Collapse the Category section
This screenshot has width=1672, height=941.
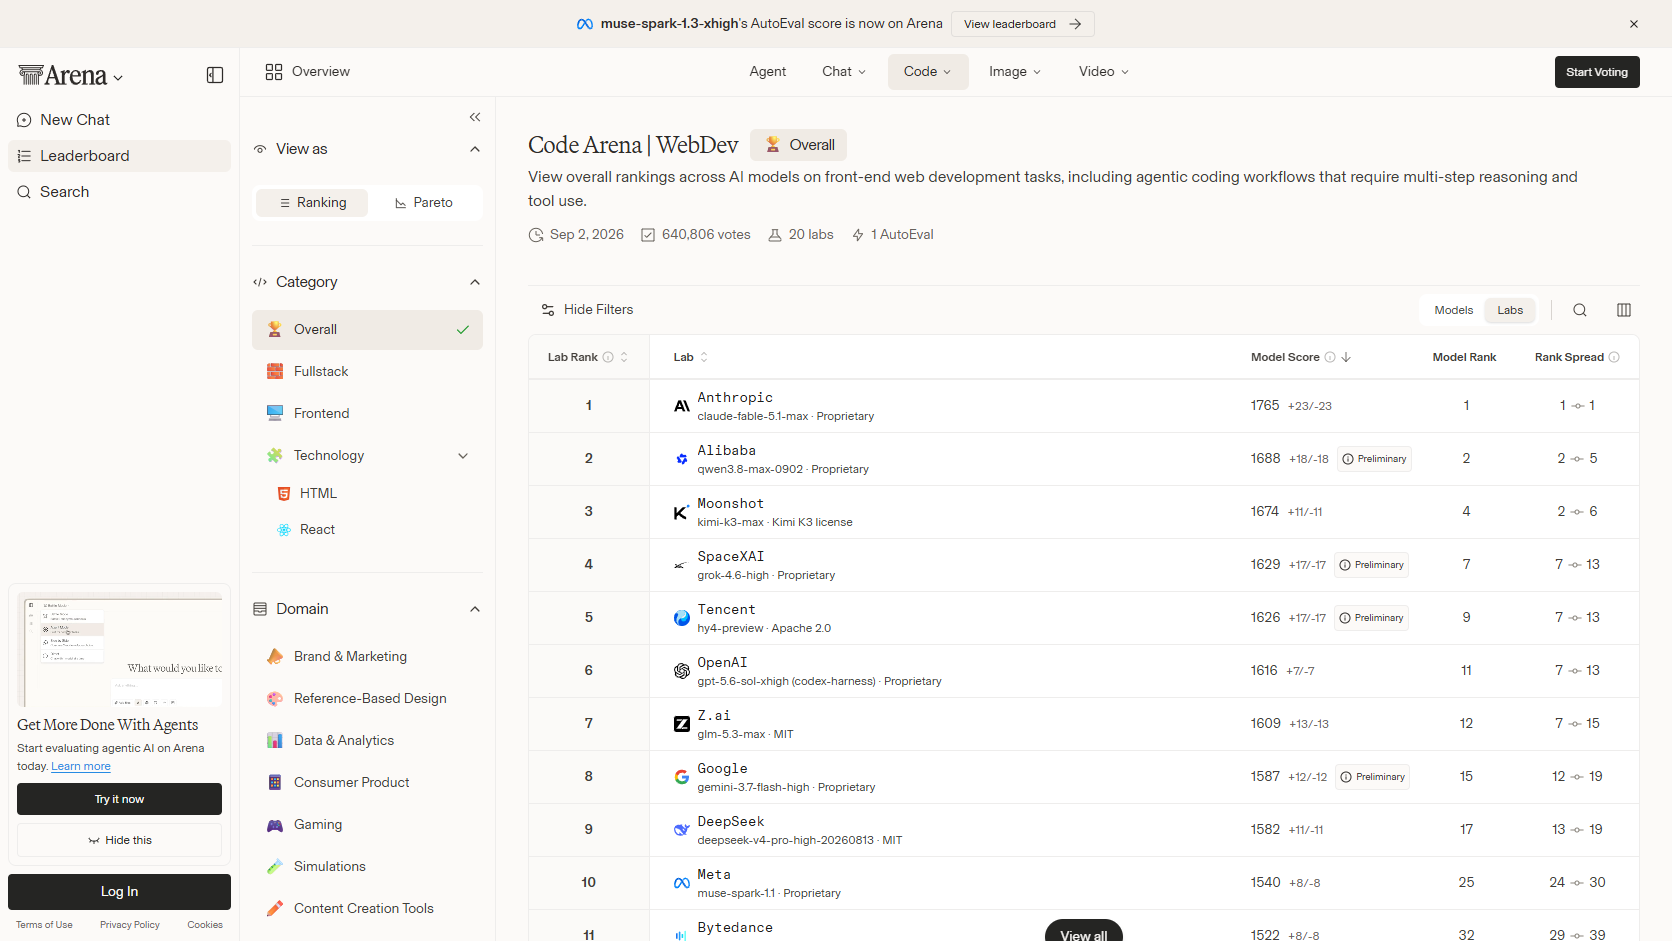pyautogui.click(x=475, y=282)
